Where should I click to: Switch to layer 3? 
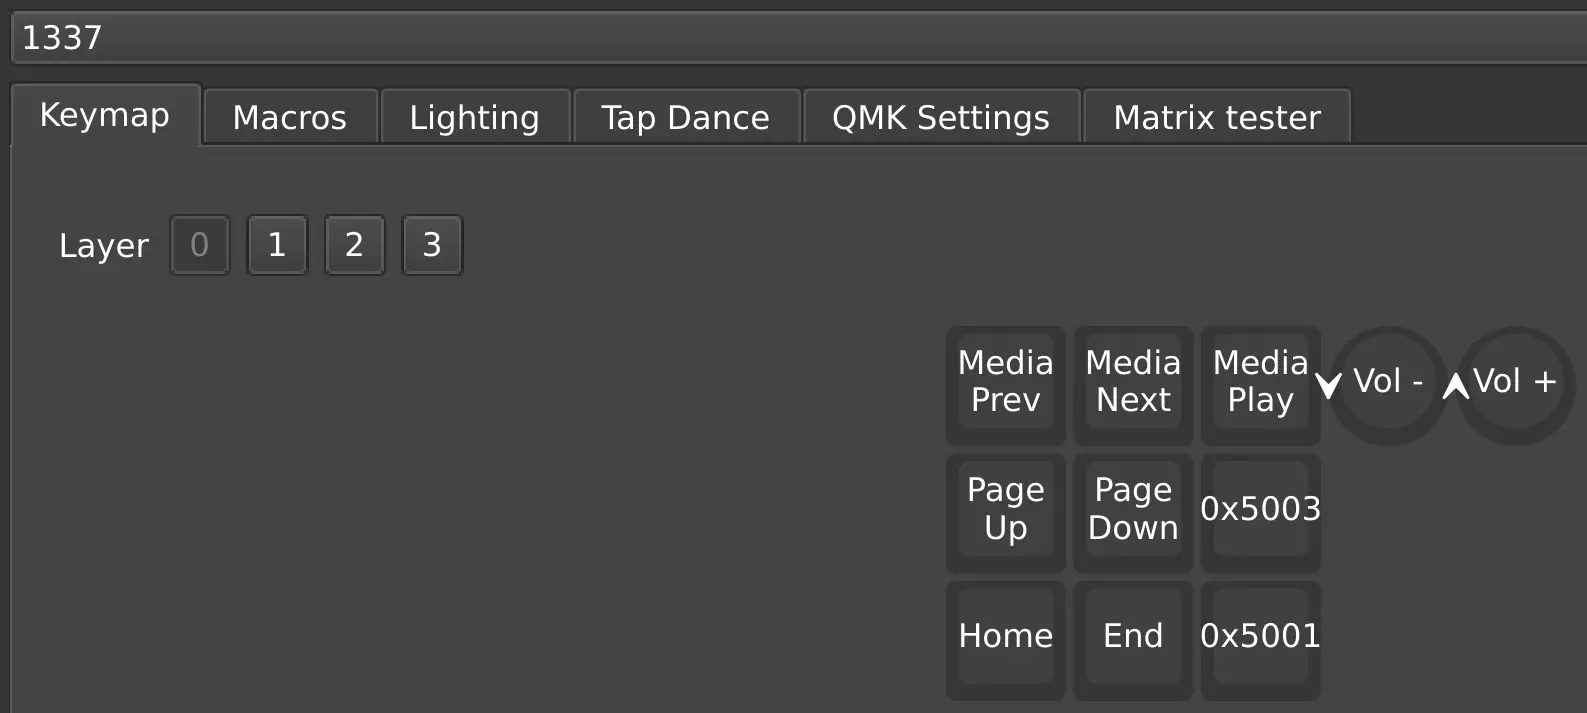coord(432,245)
